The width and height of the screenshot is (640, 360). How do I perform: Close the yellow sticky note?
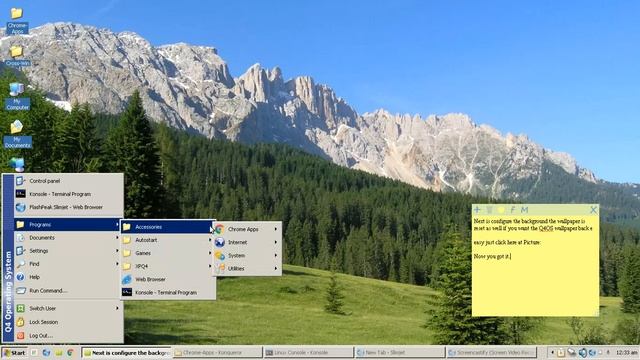pyautogui.click(x=593, y=210)
